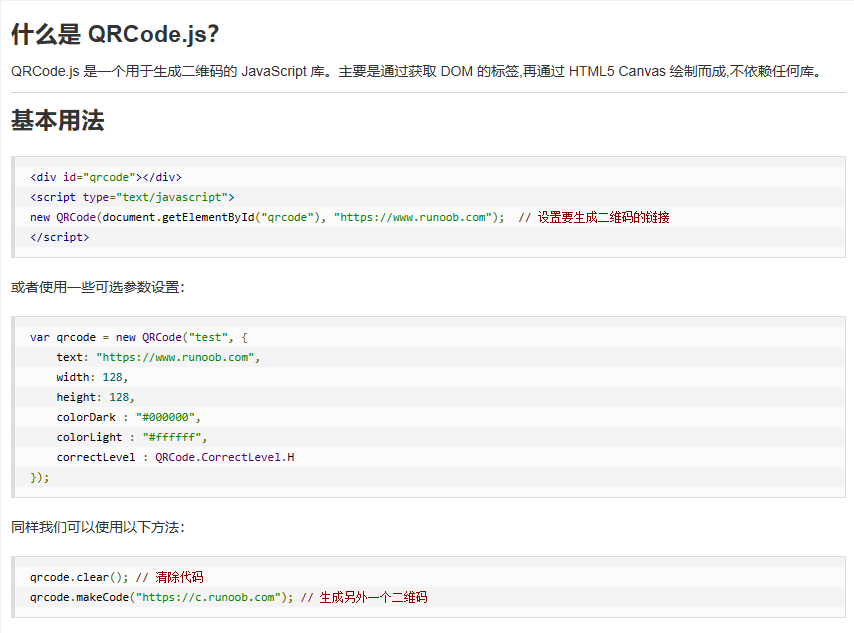Click the colorDark "#000000" value

[171, 417]
